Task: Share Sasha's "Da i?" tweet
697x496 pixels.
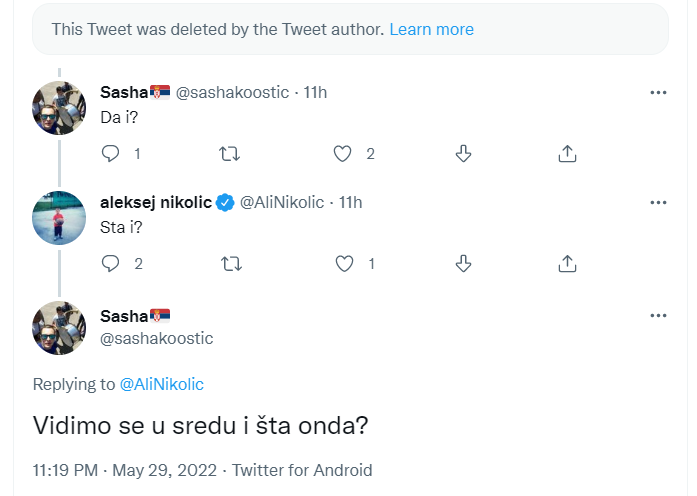Action: [x=566, y=153]
